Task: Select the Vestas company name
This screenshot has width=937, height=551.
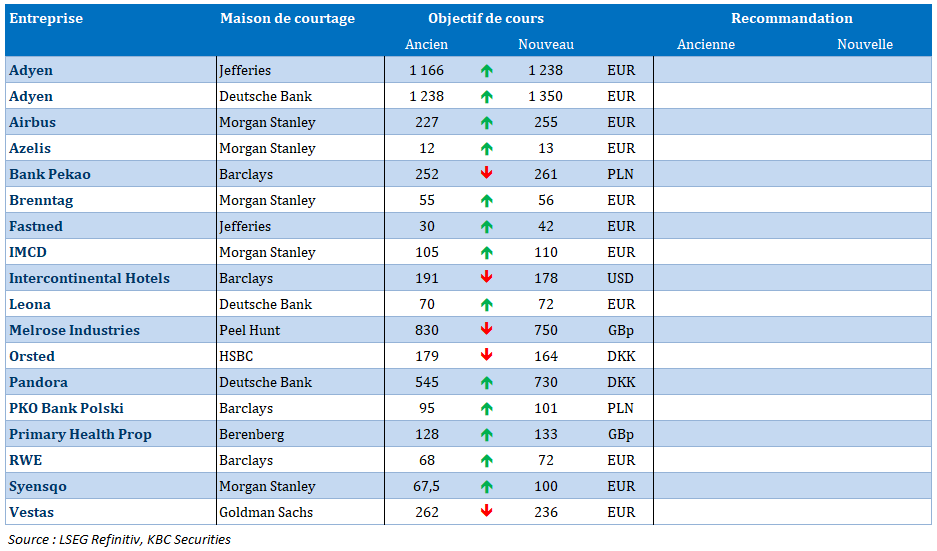Action: 31,512
